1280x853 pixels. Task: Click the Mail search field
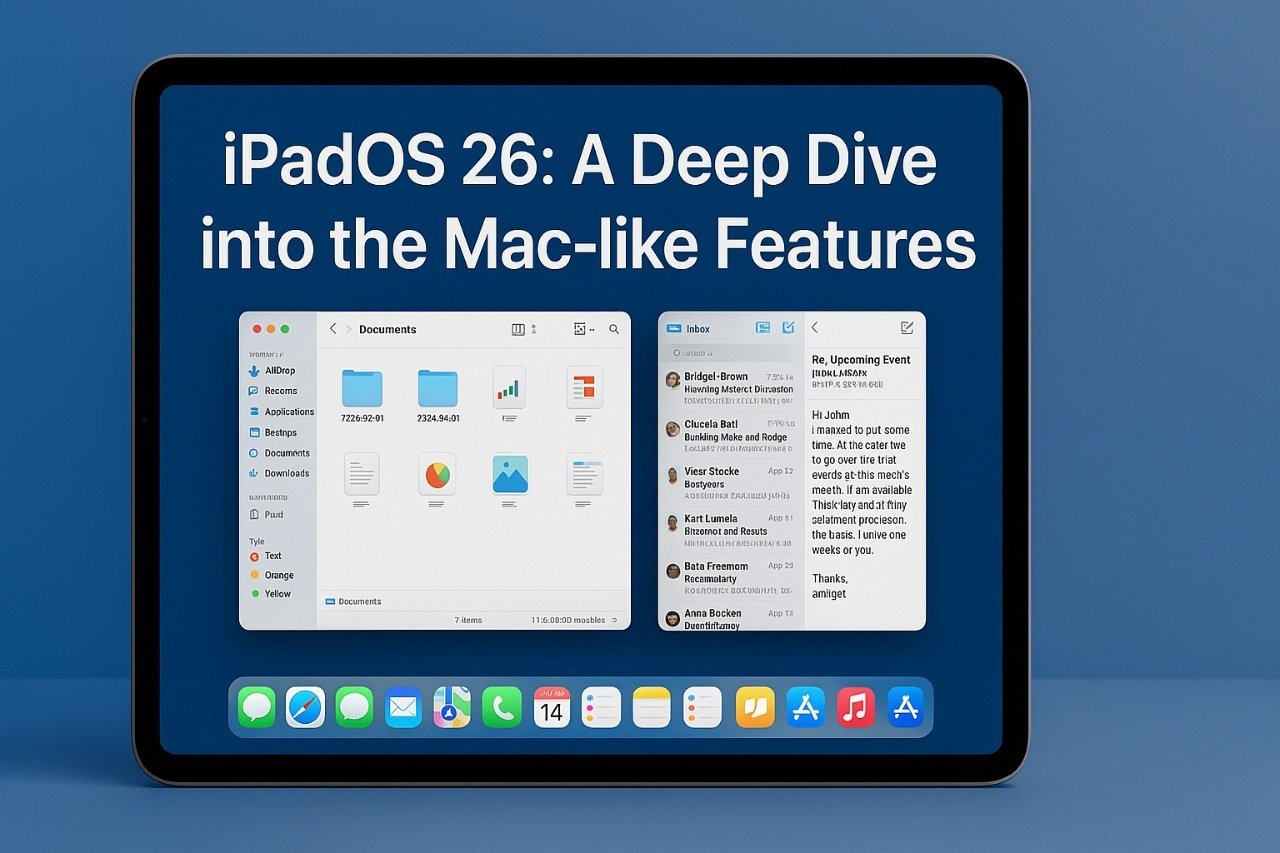(730, 353)
